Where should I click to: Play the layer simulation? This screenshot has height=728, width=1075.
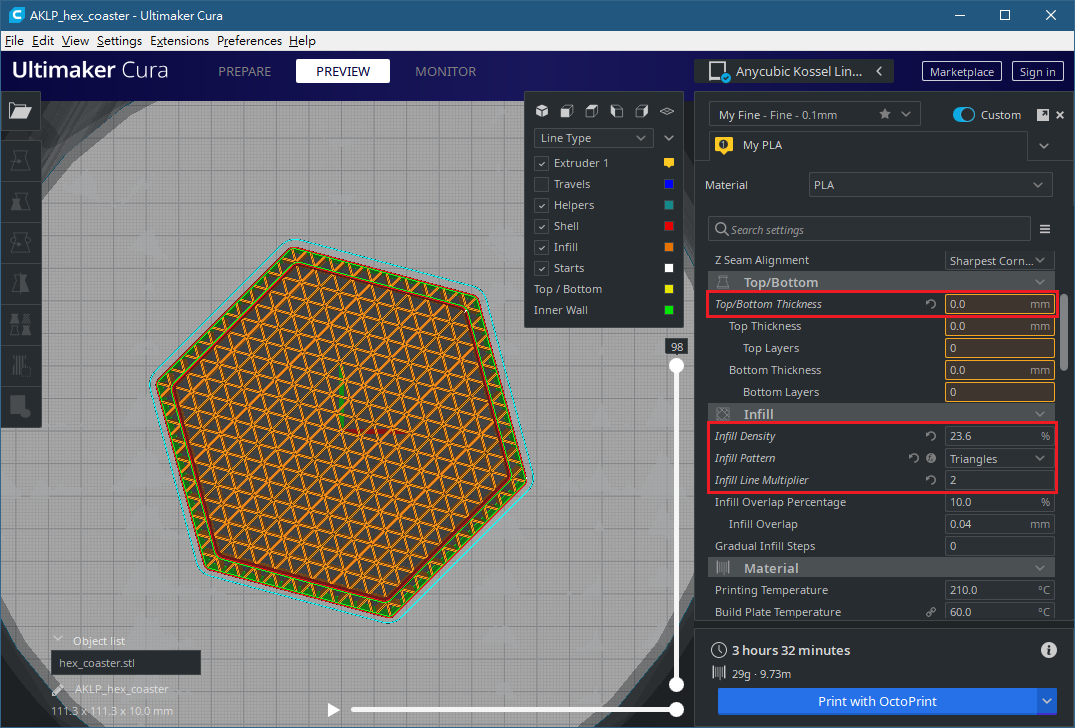click(x=333, y=709)
